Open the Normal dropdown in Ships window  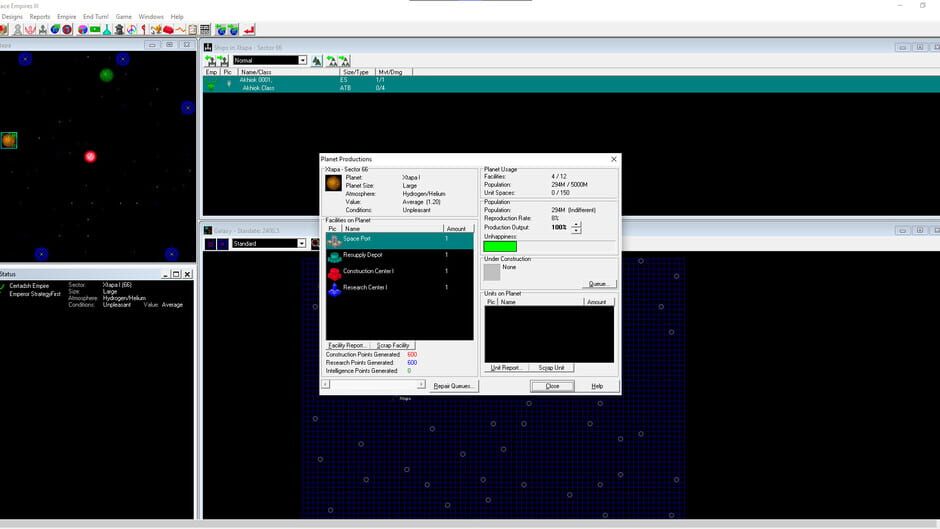[x=301, y=60]
